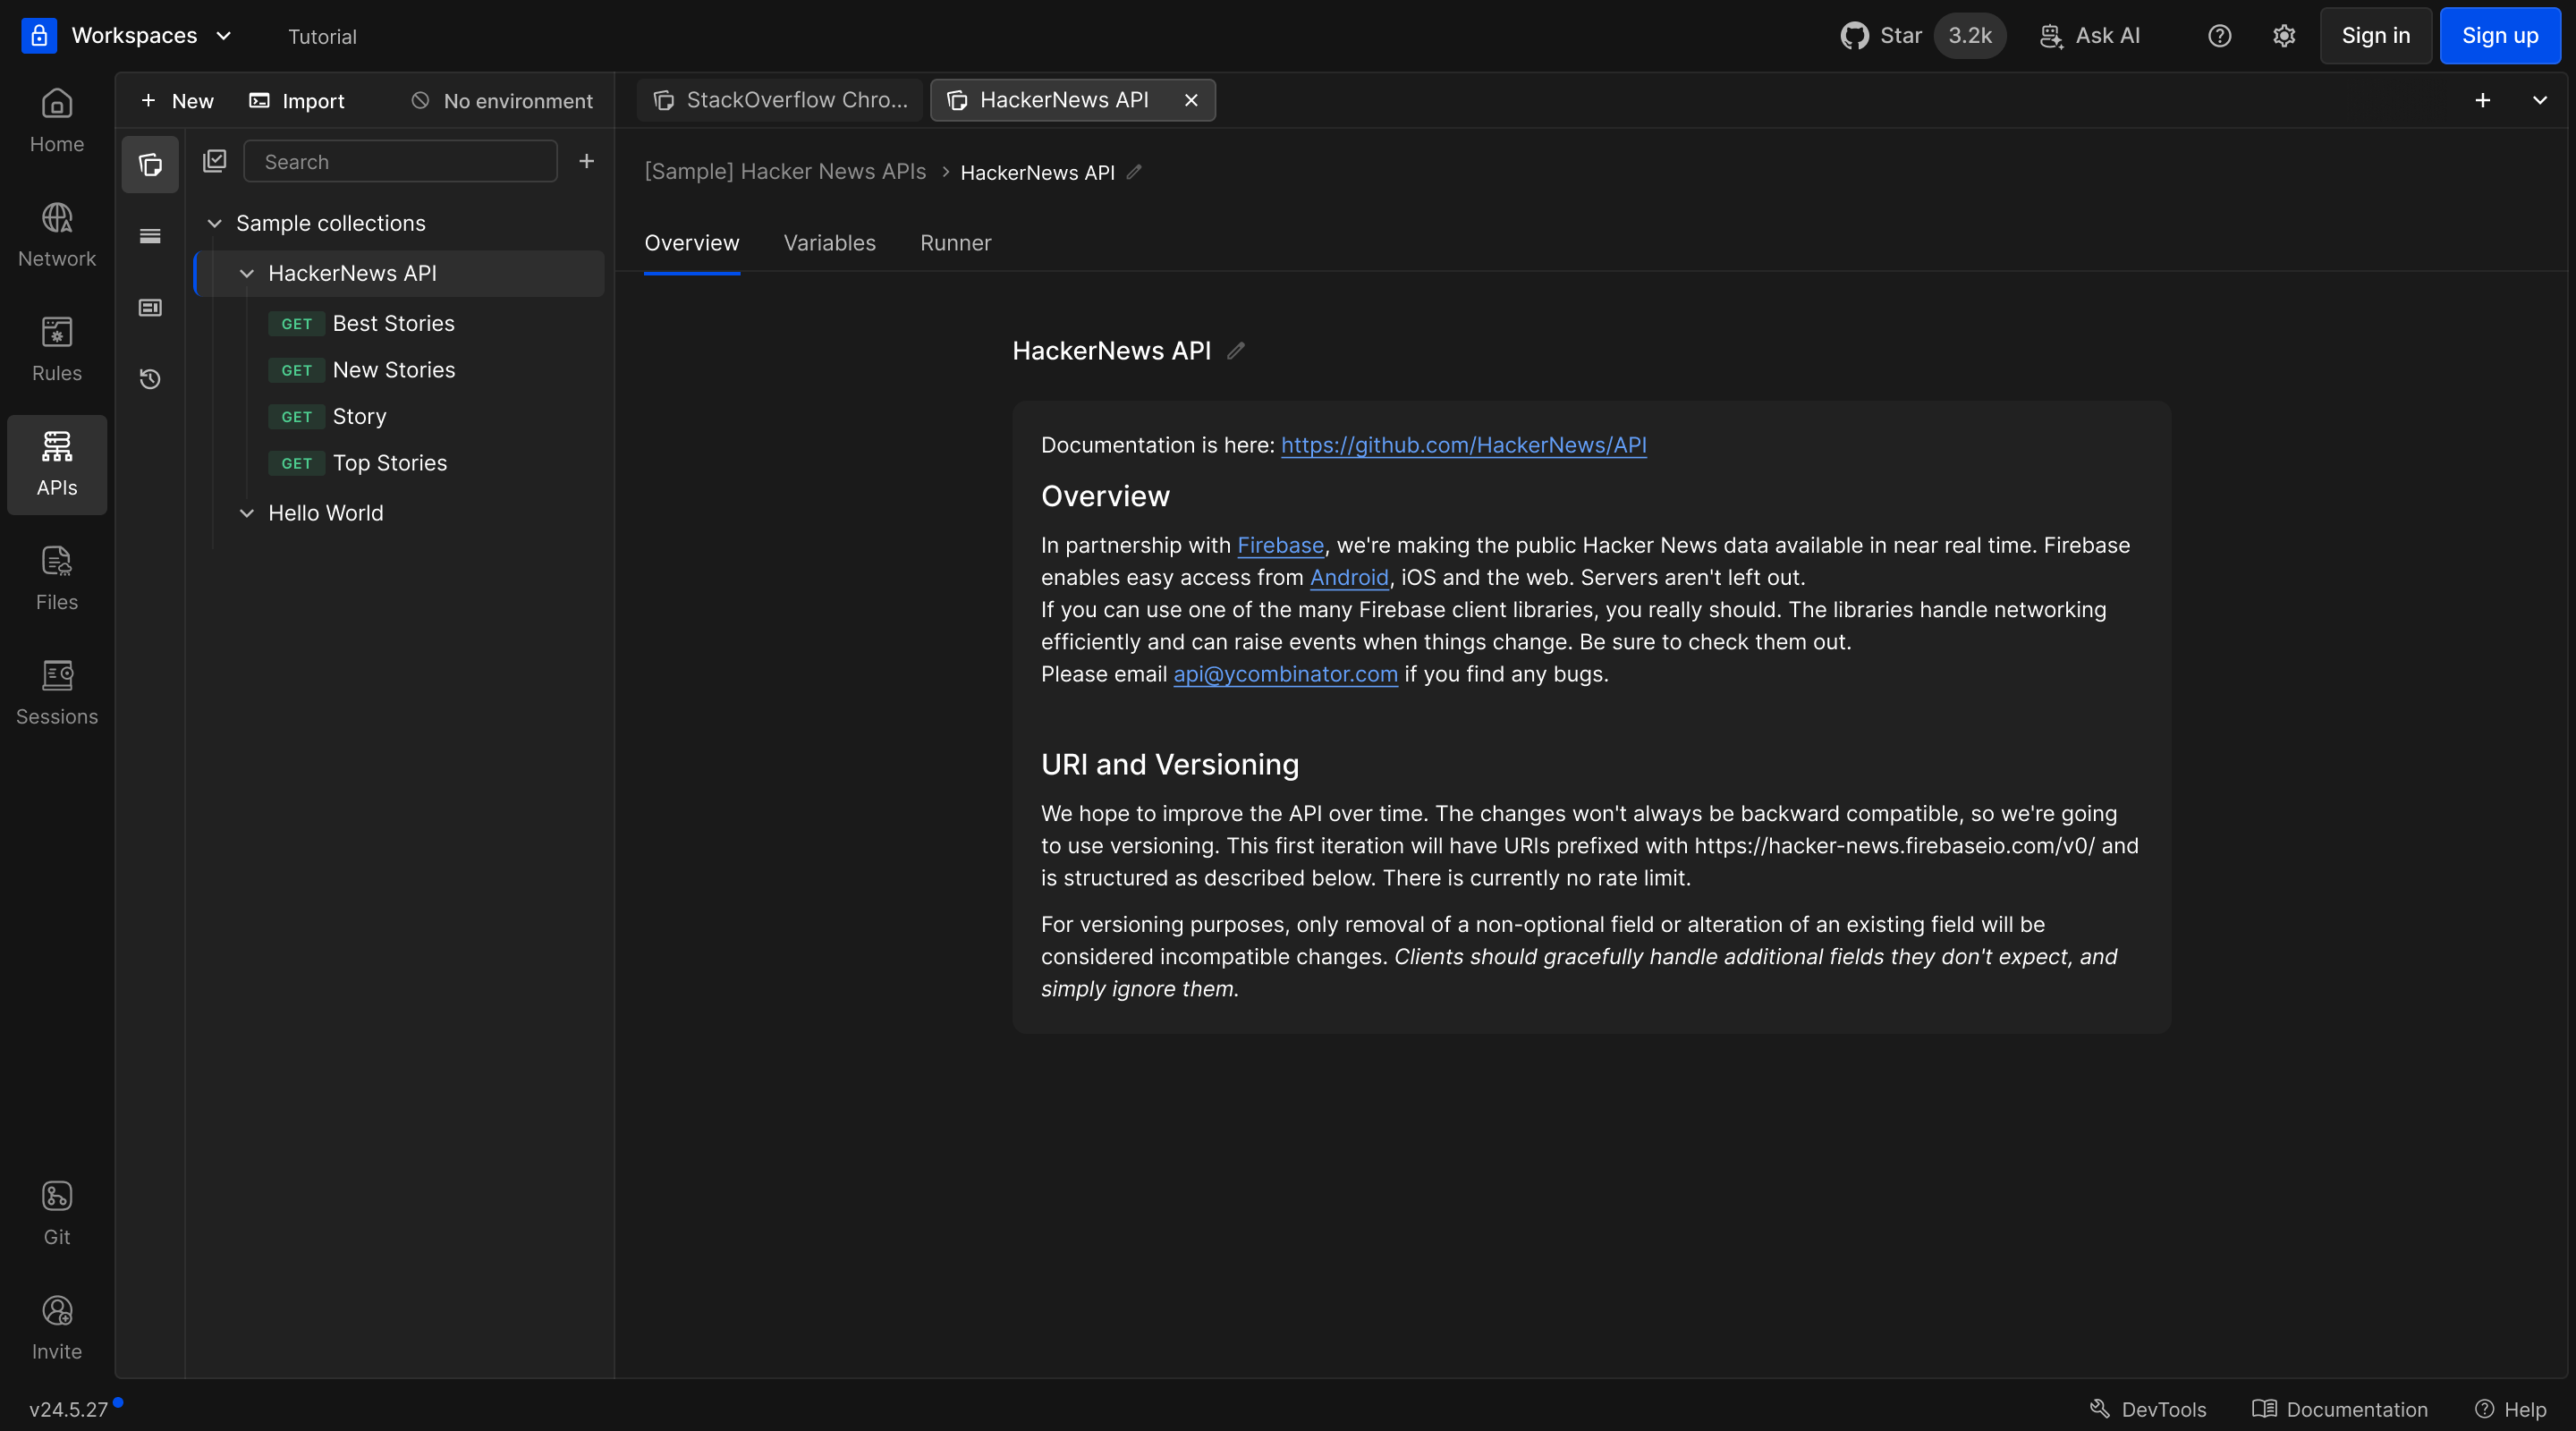2576x1431 pixels.
Task: Open a new tab with plus icon
Action: (2482, 100)
